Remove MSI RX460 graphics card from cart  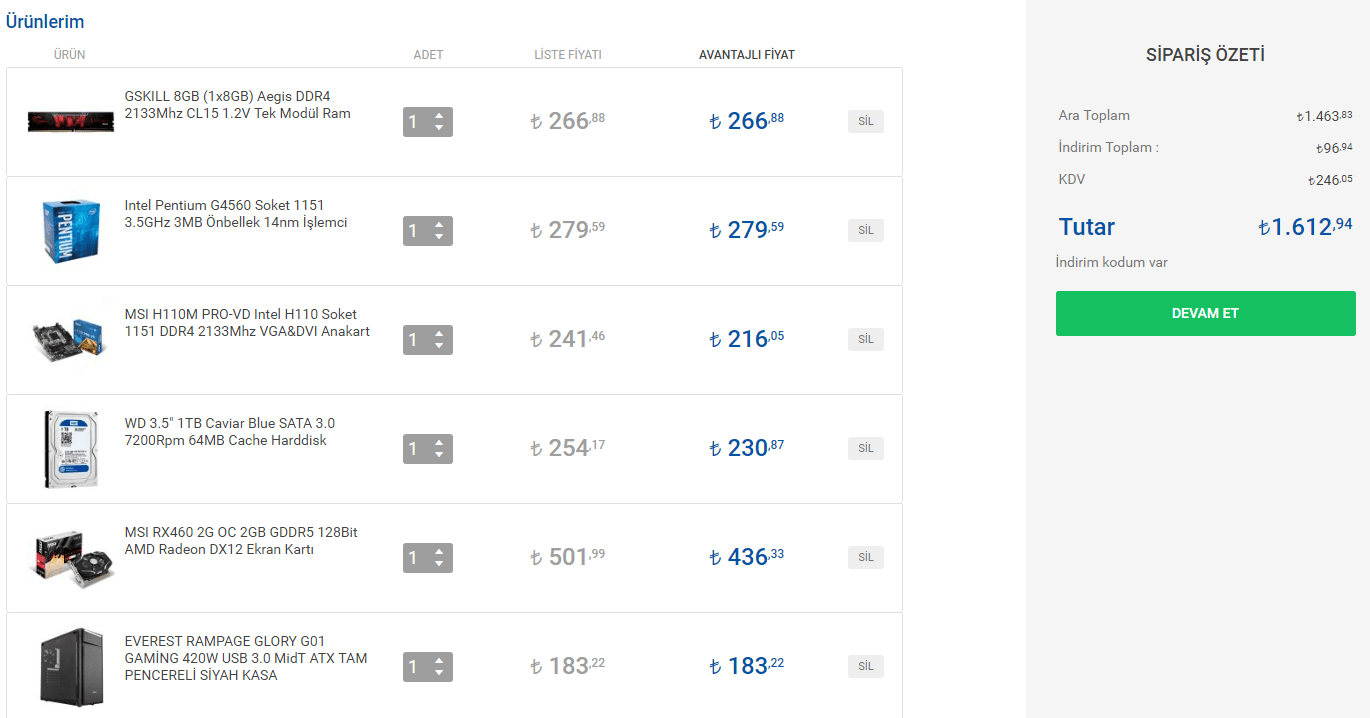point(866,558)
